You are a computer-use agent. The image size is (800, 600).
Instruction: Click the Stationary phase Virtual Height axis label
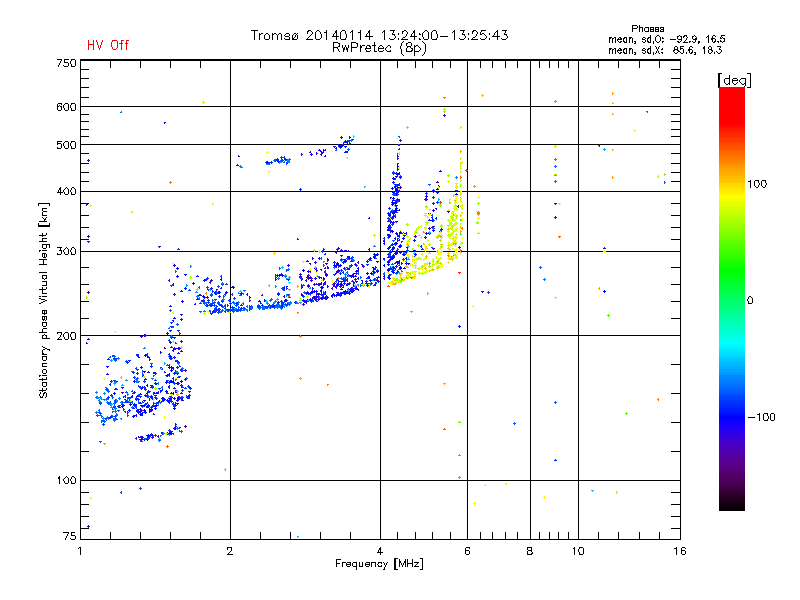[44, 300]
